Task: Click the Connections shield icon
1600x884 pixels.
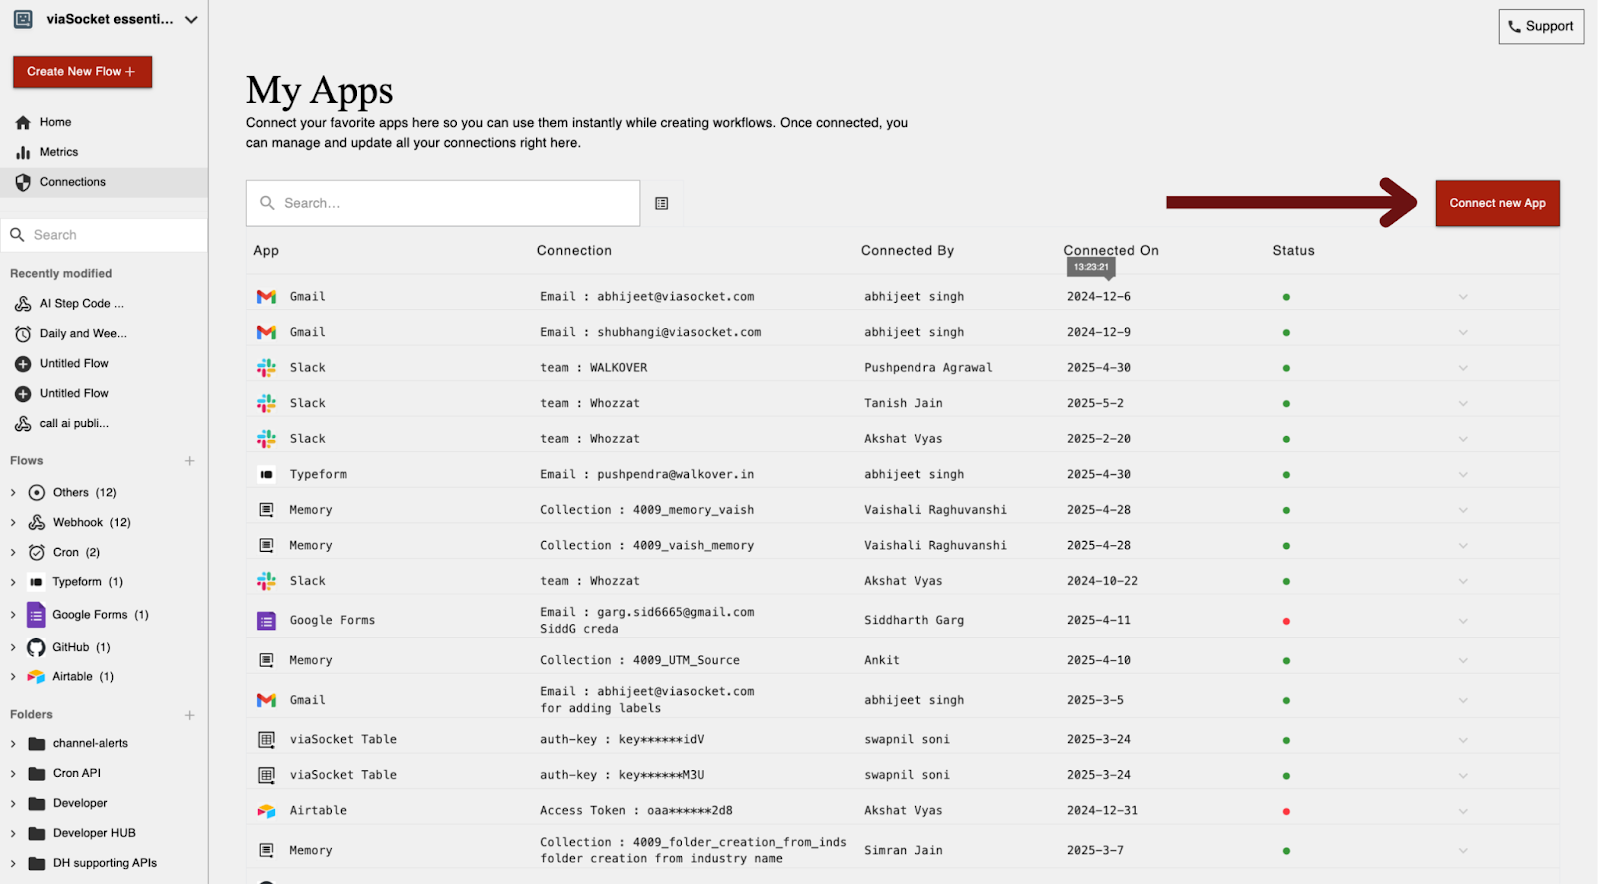Action: point(23,182)
